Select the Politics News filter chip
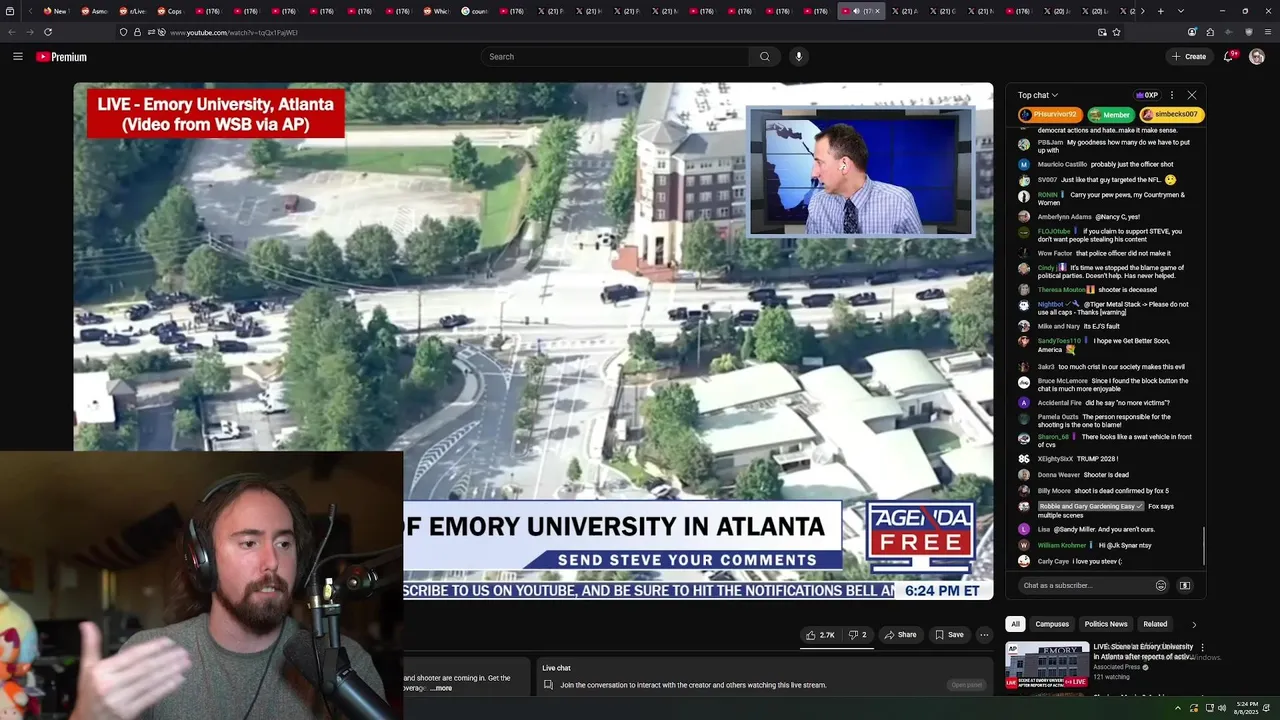The image size is (1280, 720). [1106, 624]
